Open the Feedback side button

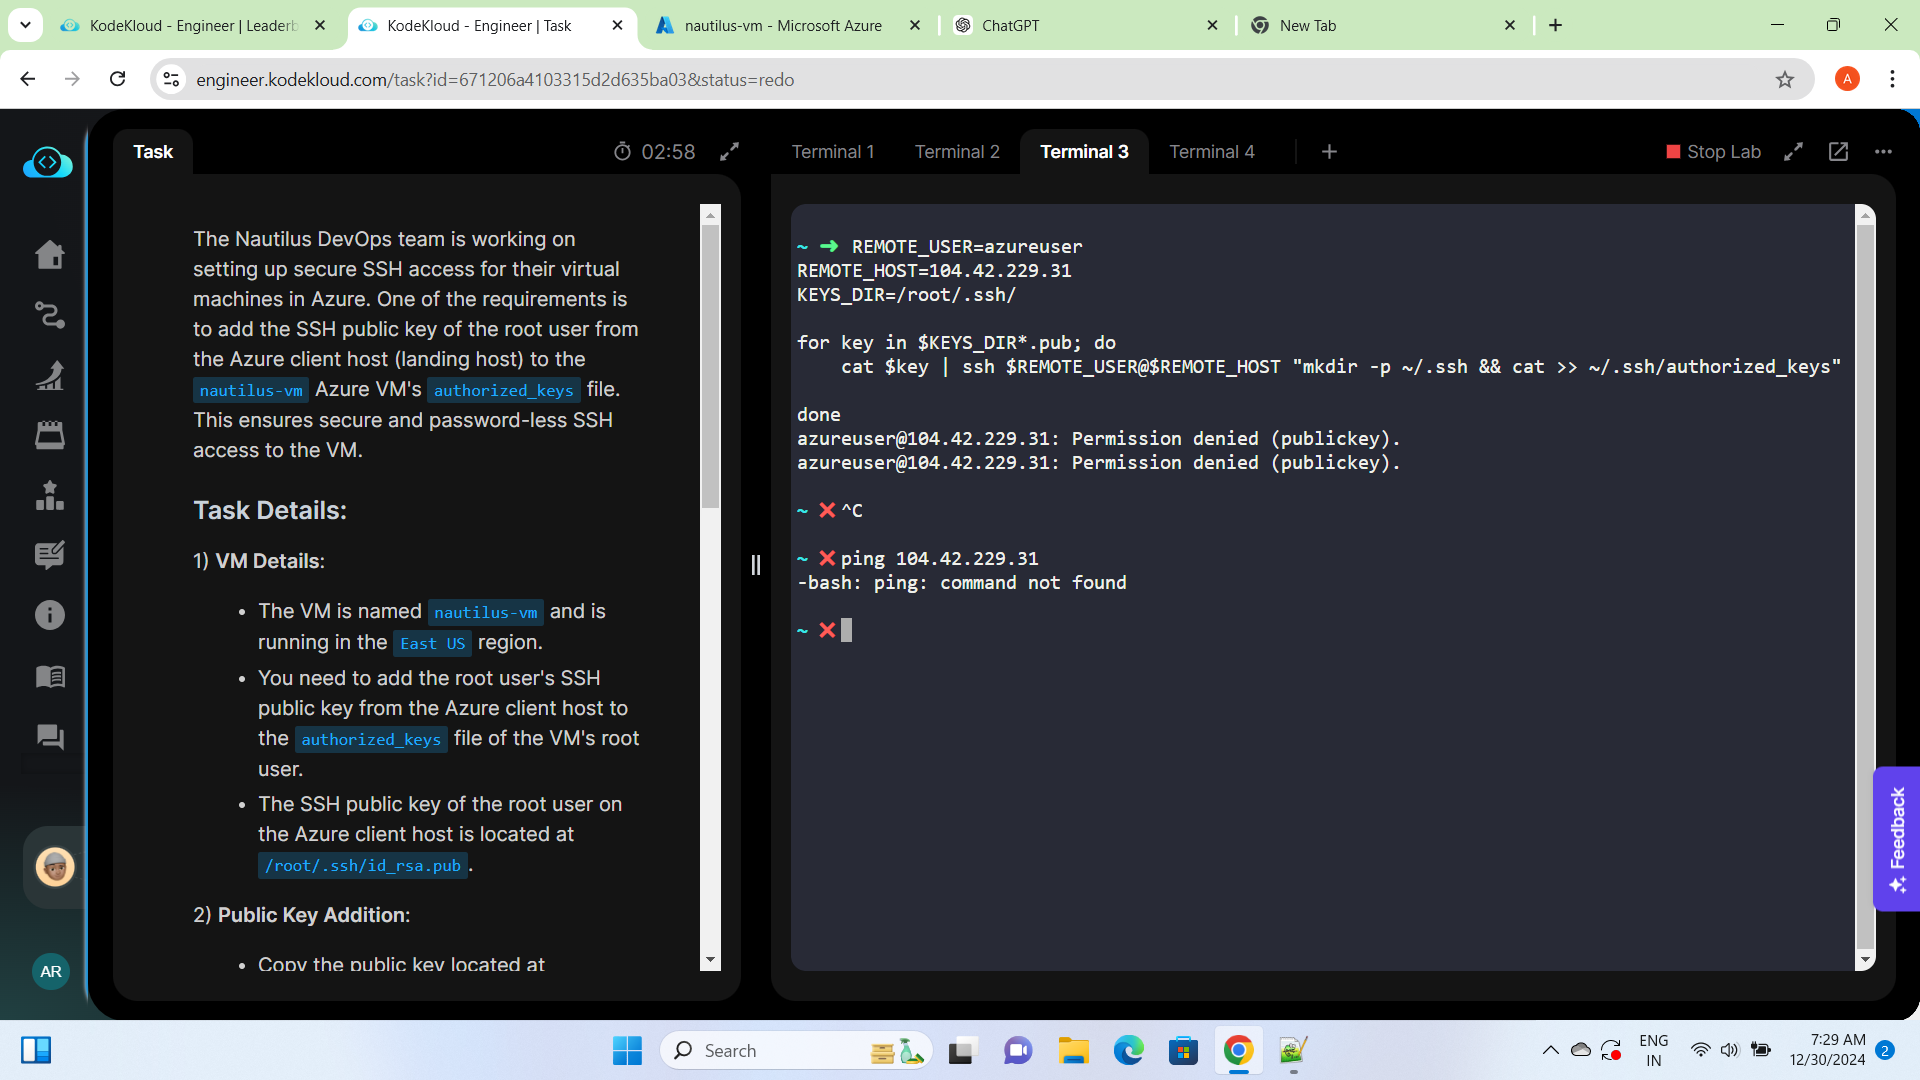click(1897, 838)
